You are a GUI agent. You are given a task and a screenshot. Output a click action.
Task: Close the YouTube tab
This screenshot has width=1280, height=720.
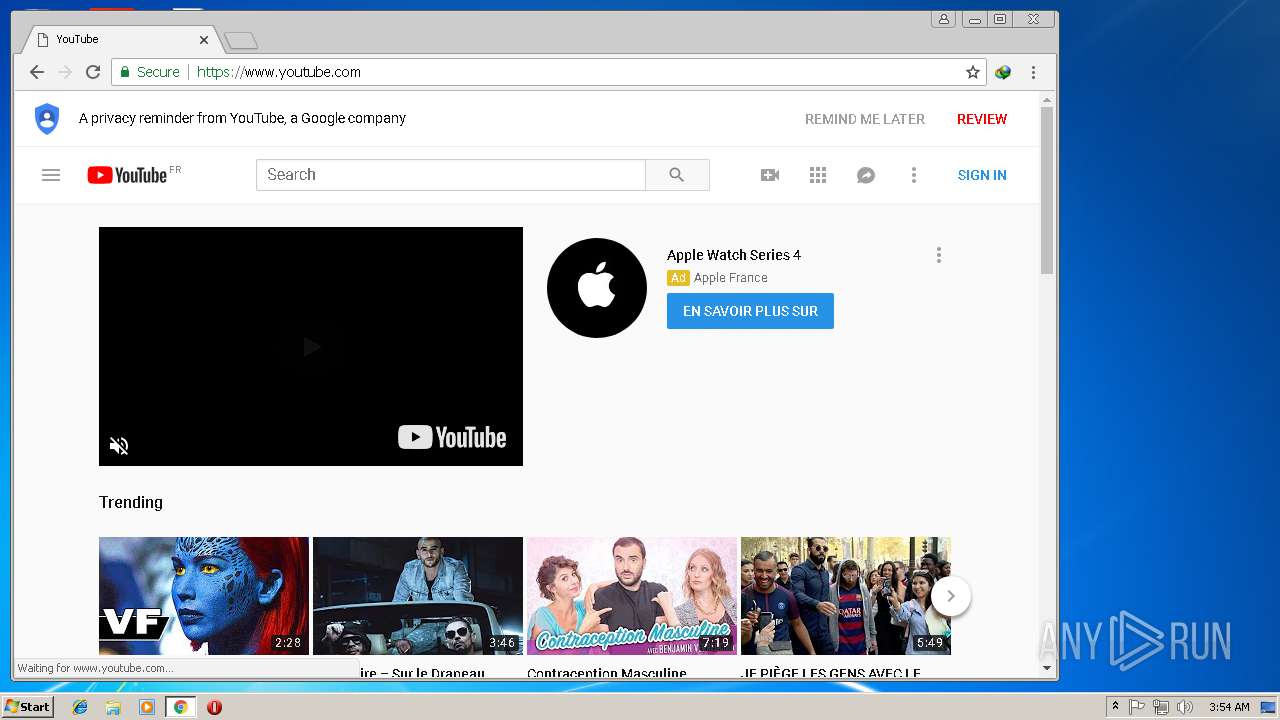204,40
